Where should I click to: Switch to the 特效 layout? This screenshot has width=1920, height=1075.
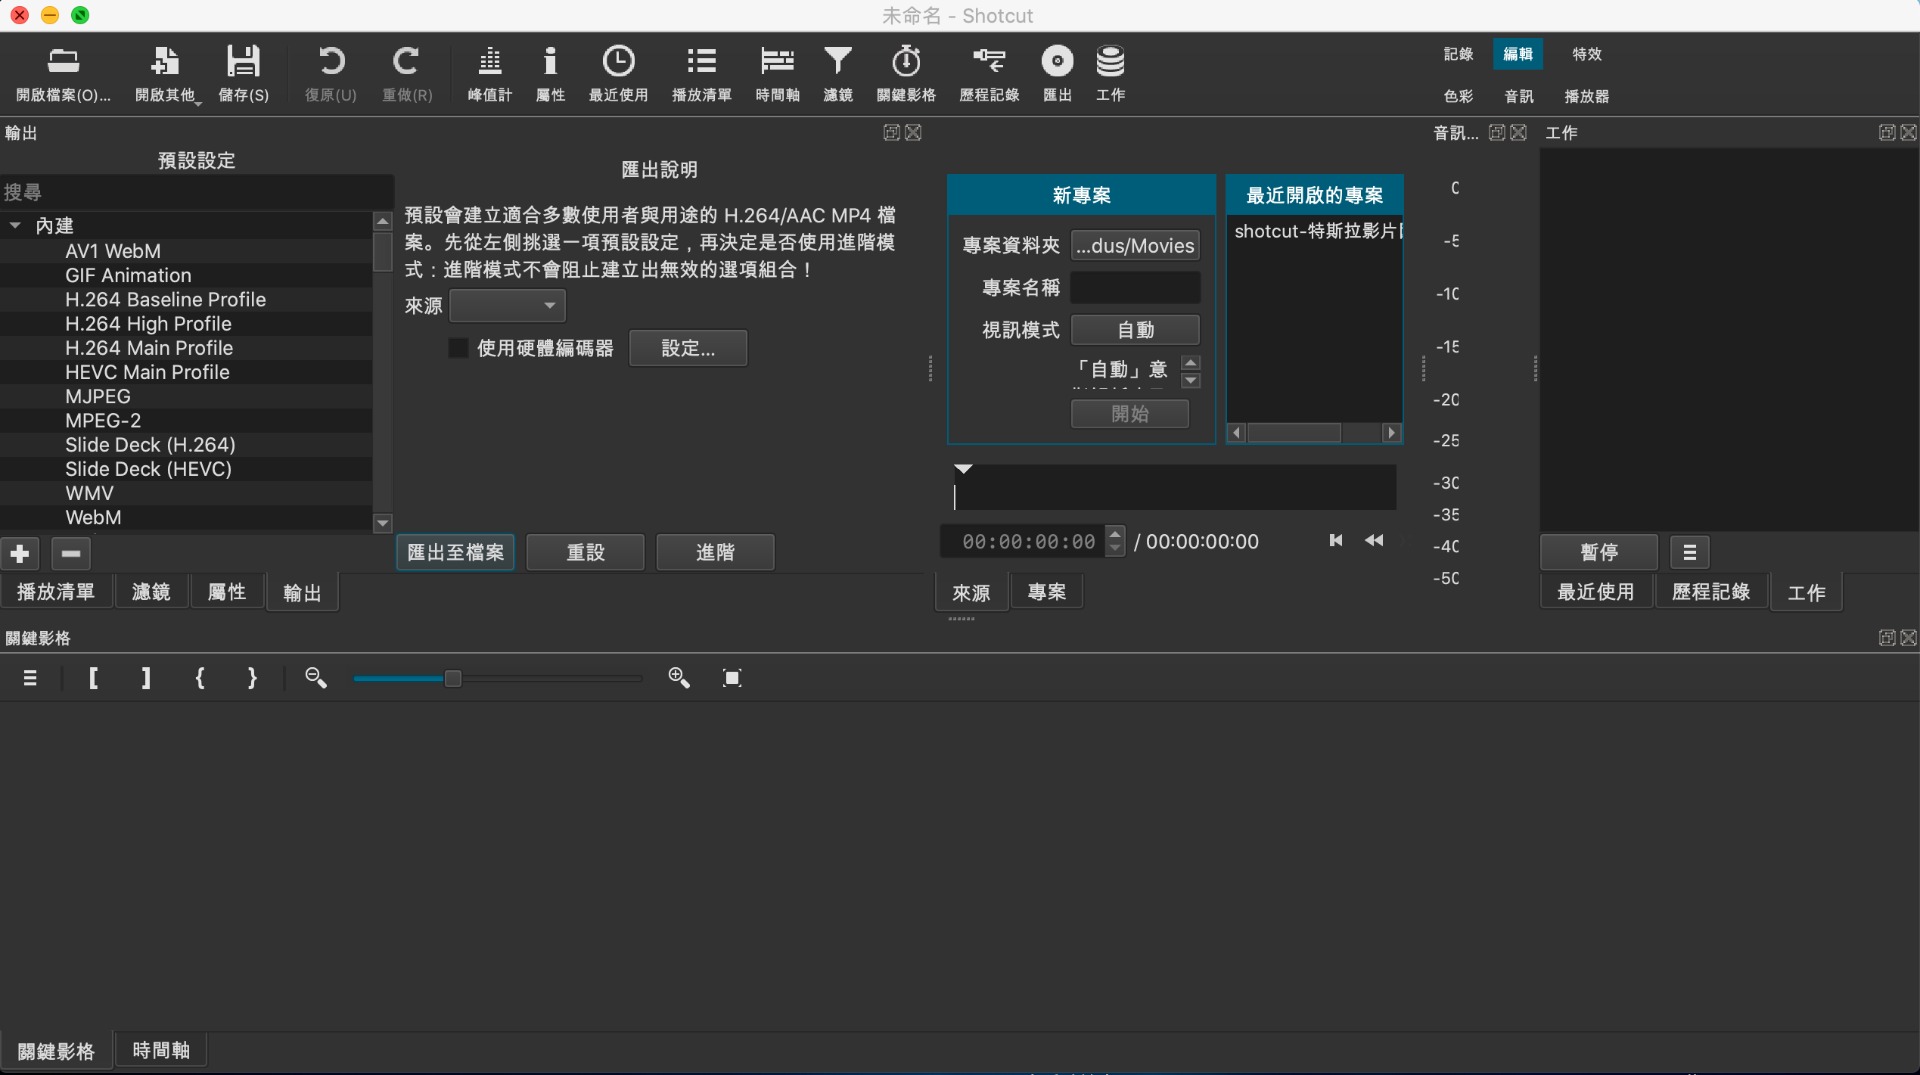(1587, 54)
